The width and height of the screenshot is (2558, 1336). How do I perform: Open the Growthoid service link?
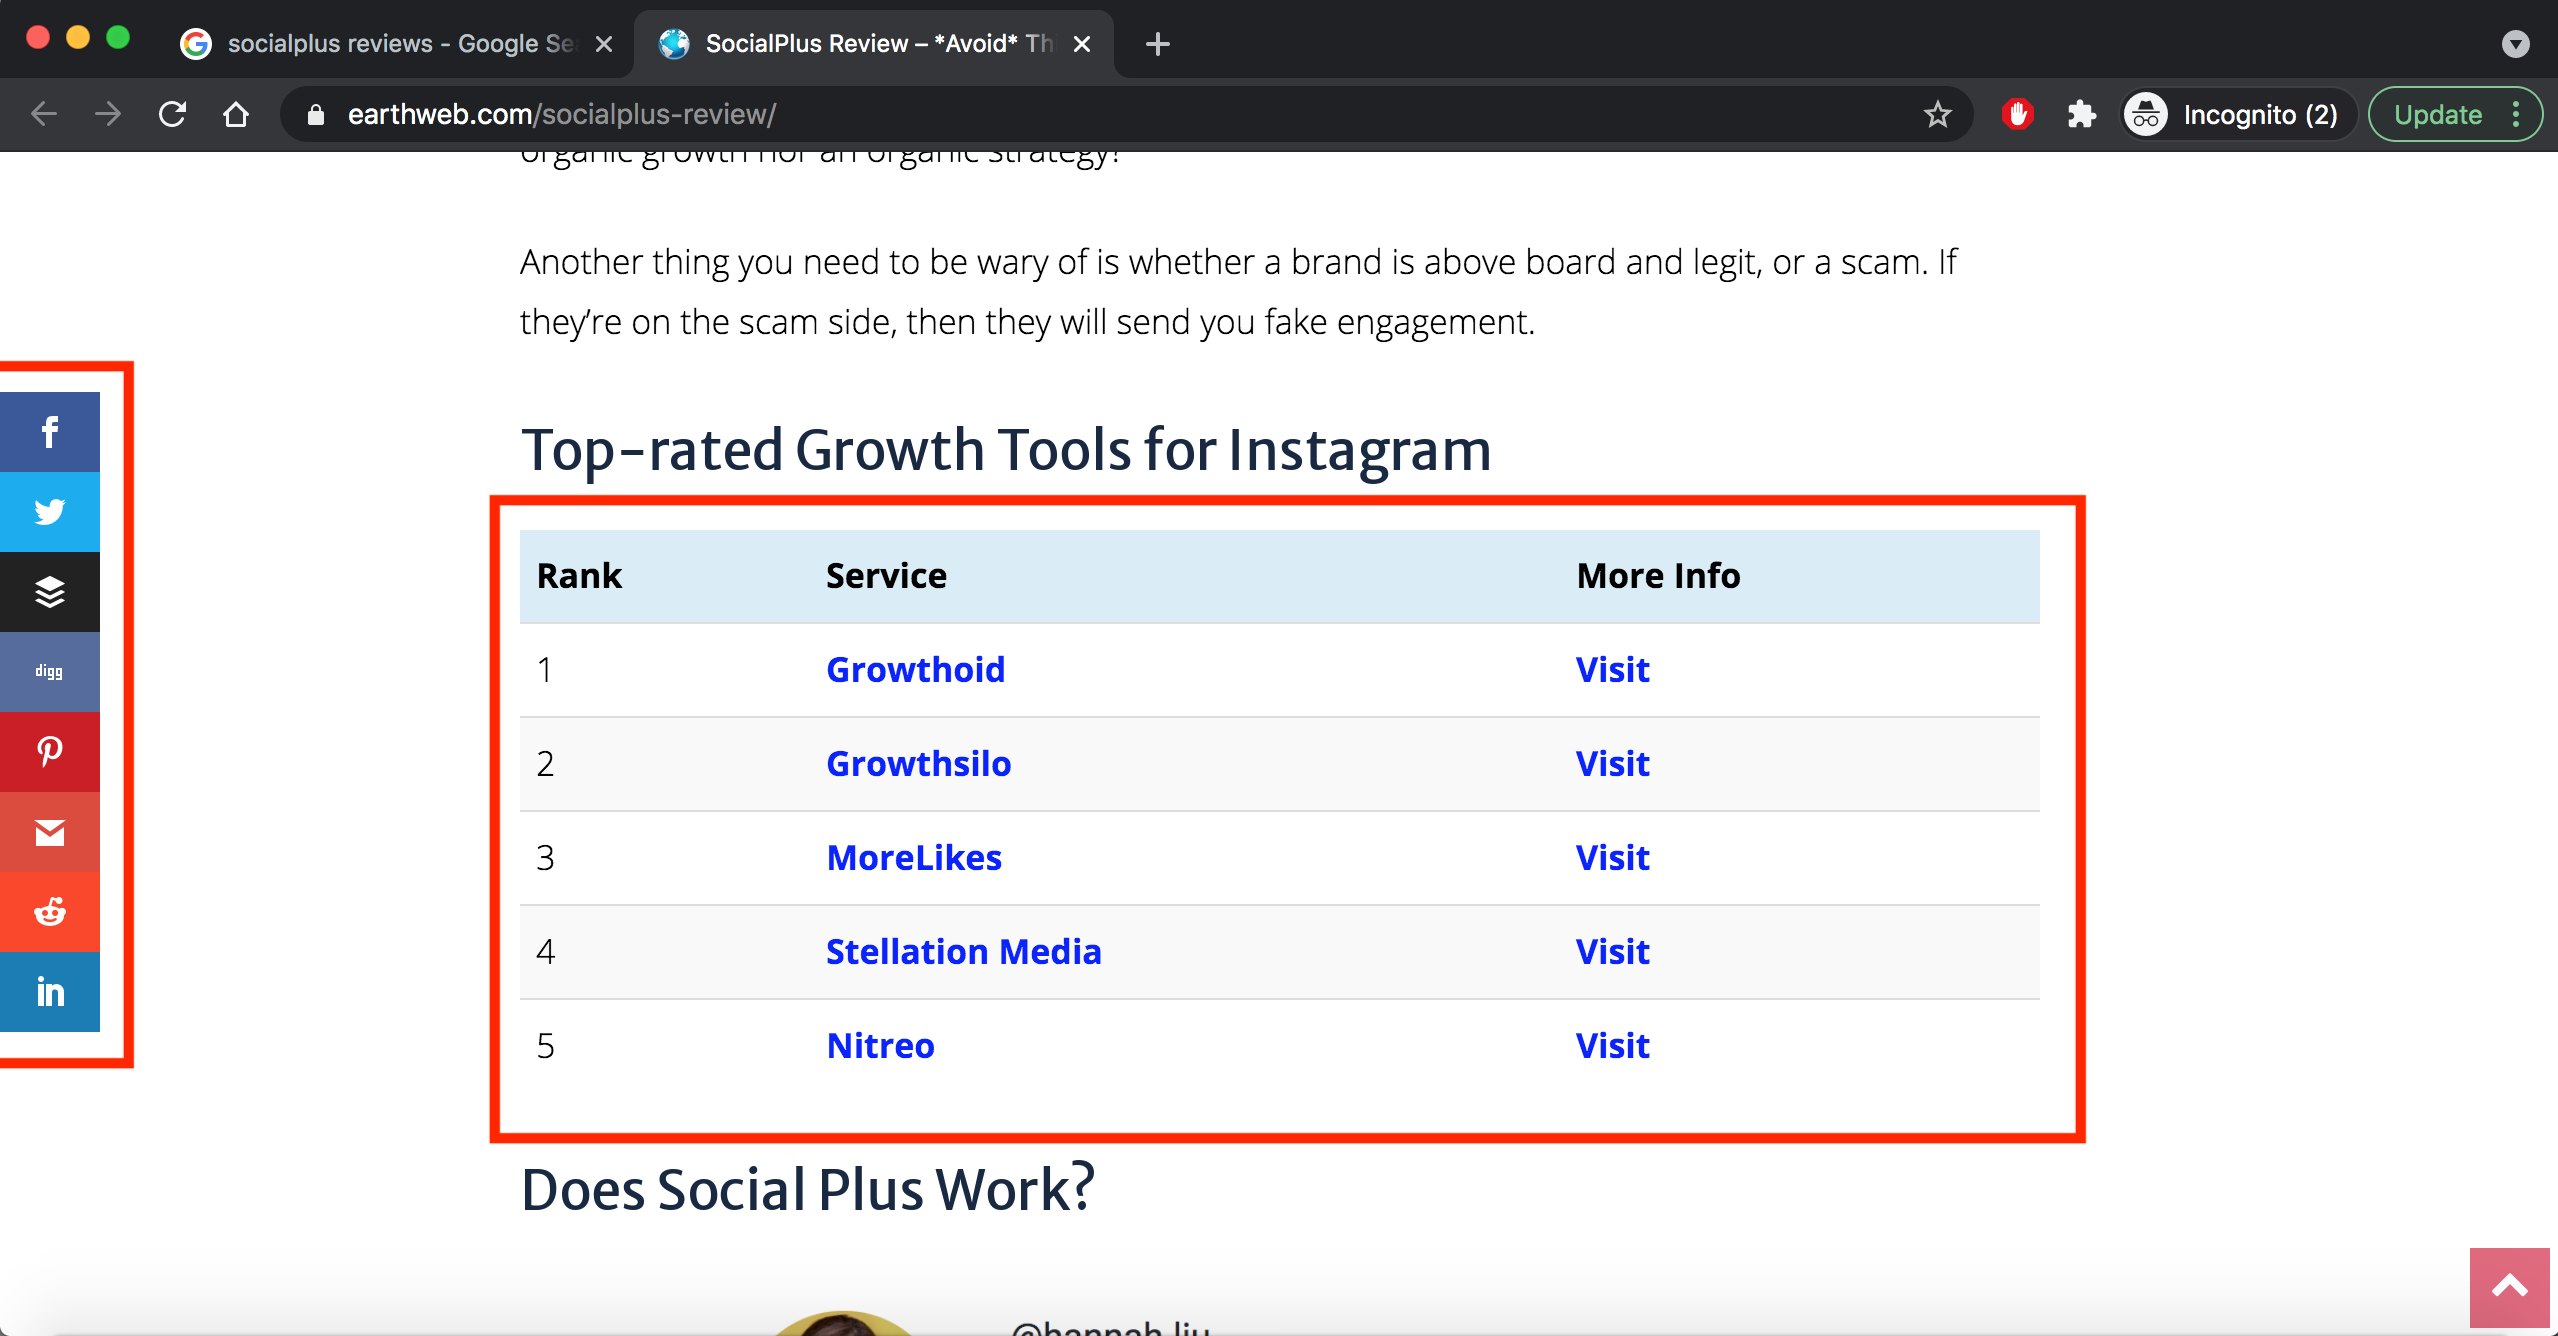(915, 670)
